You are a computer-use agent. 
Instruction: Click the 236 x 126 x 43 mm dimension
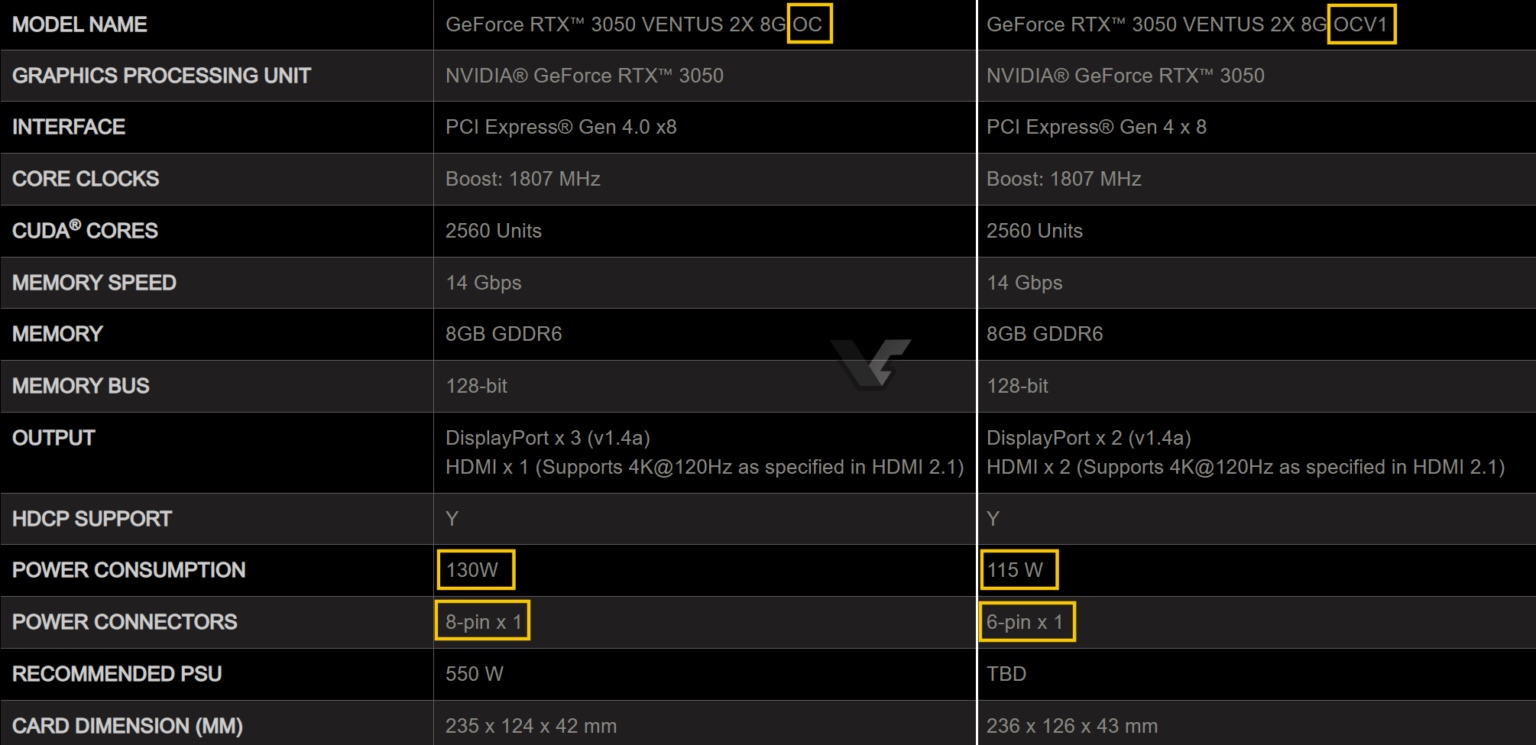[1072, 726]
